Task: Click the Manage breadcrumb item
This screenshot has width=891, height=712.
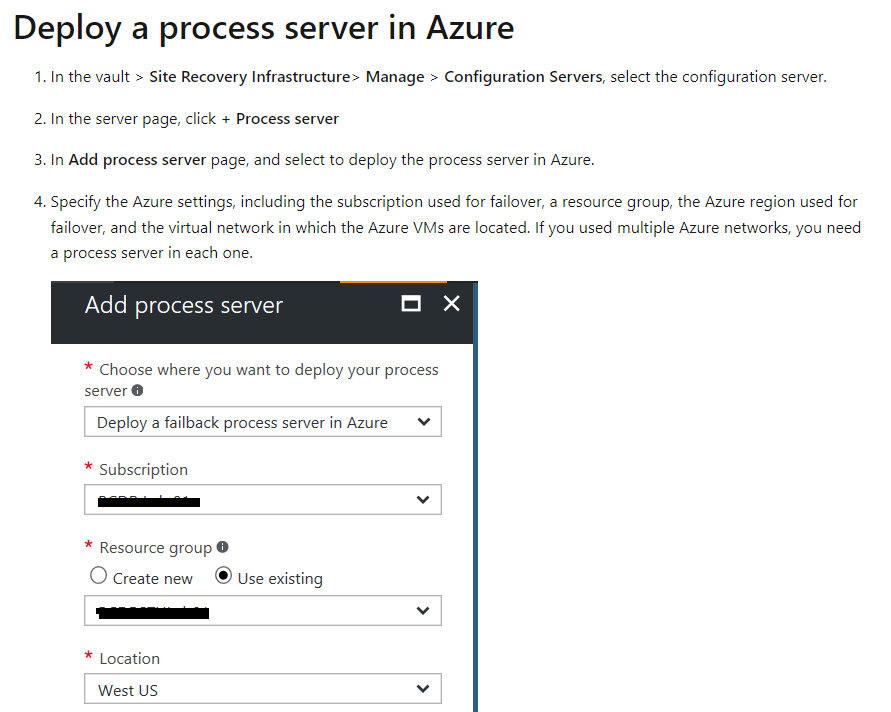Action: tap(395, 76)
